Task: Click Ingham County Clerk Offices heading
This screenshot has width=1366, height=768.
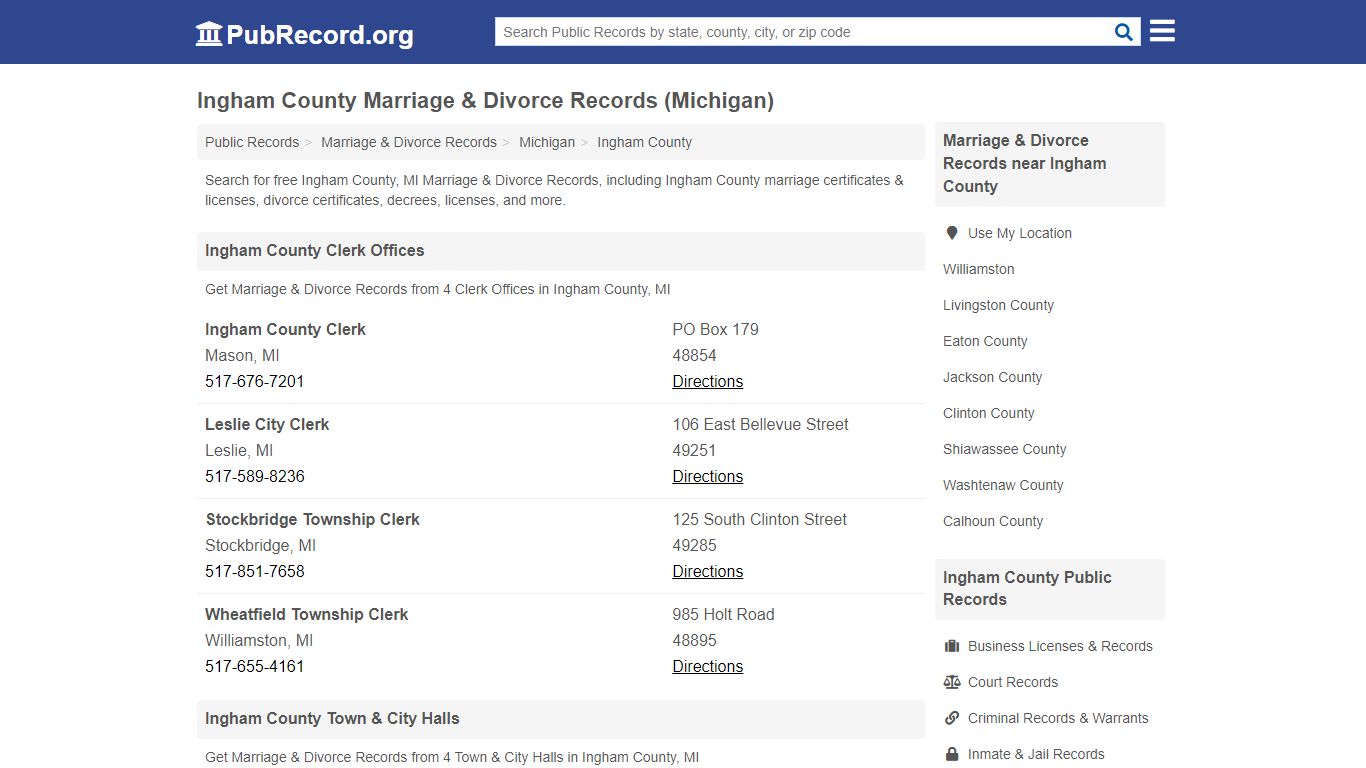Action: (314, 250)
